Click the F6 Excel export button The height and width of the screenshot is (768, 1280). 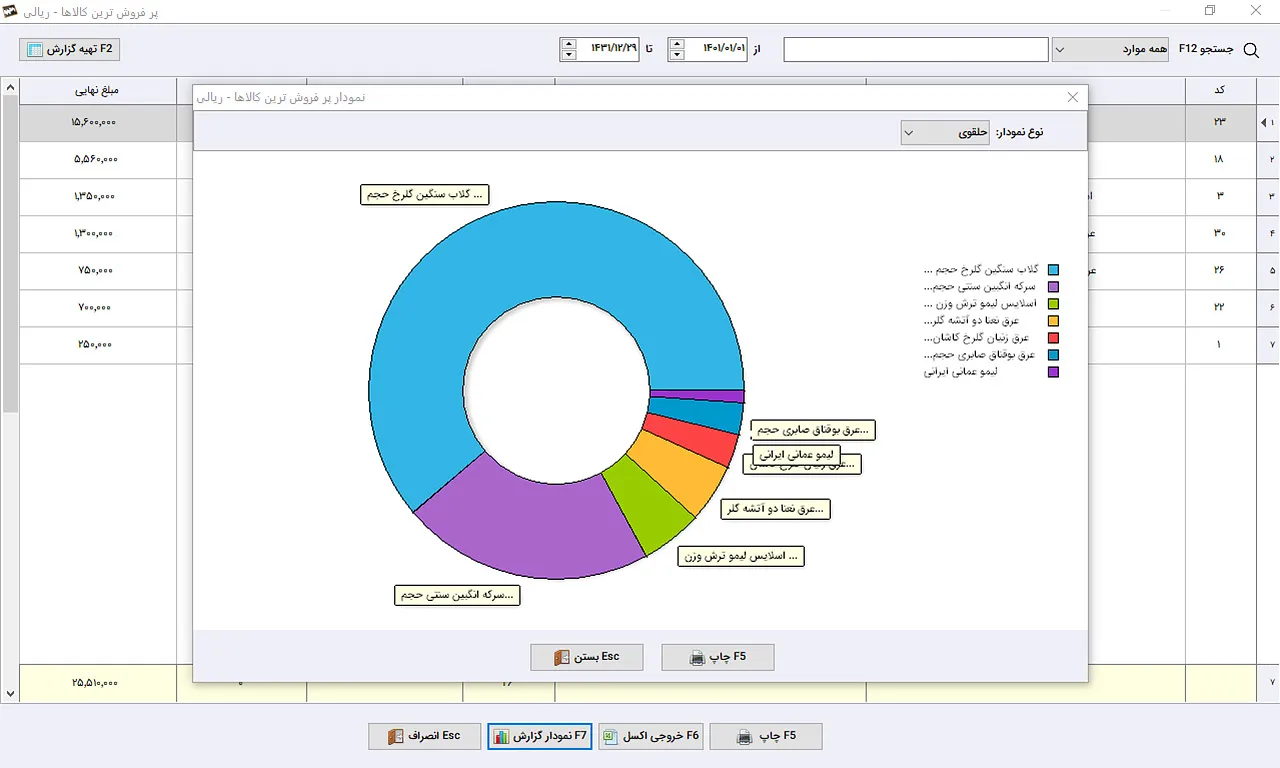coord(652,736)
